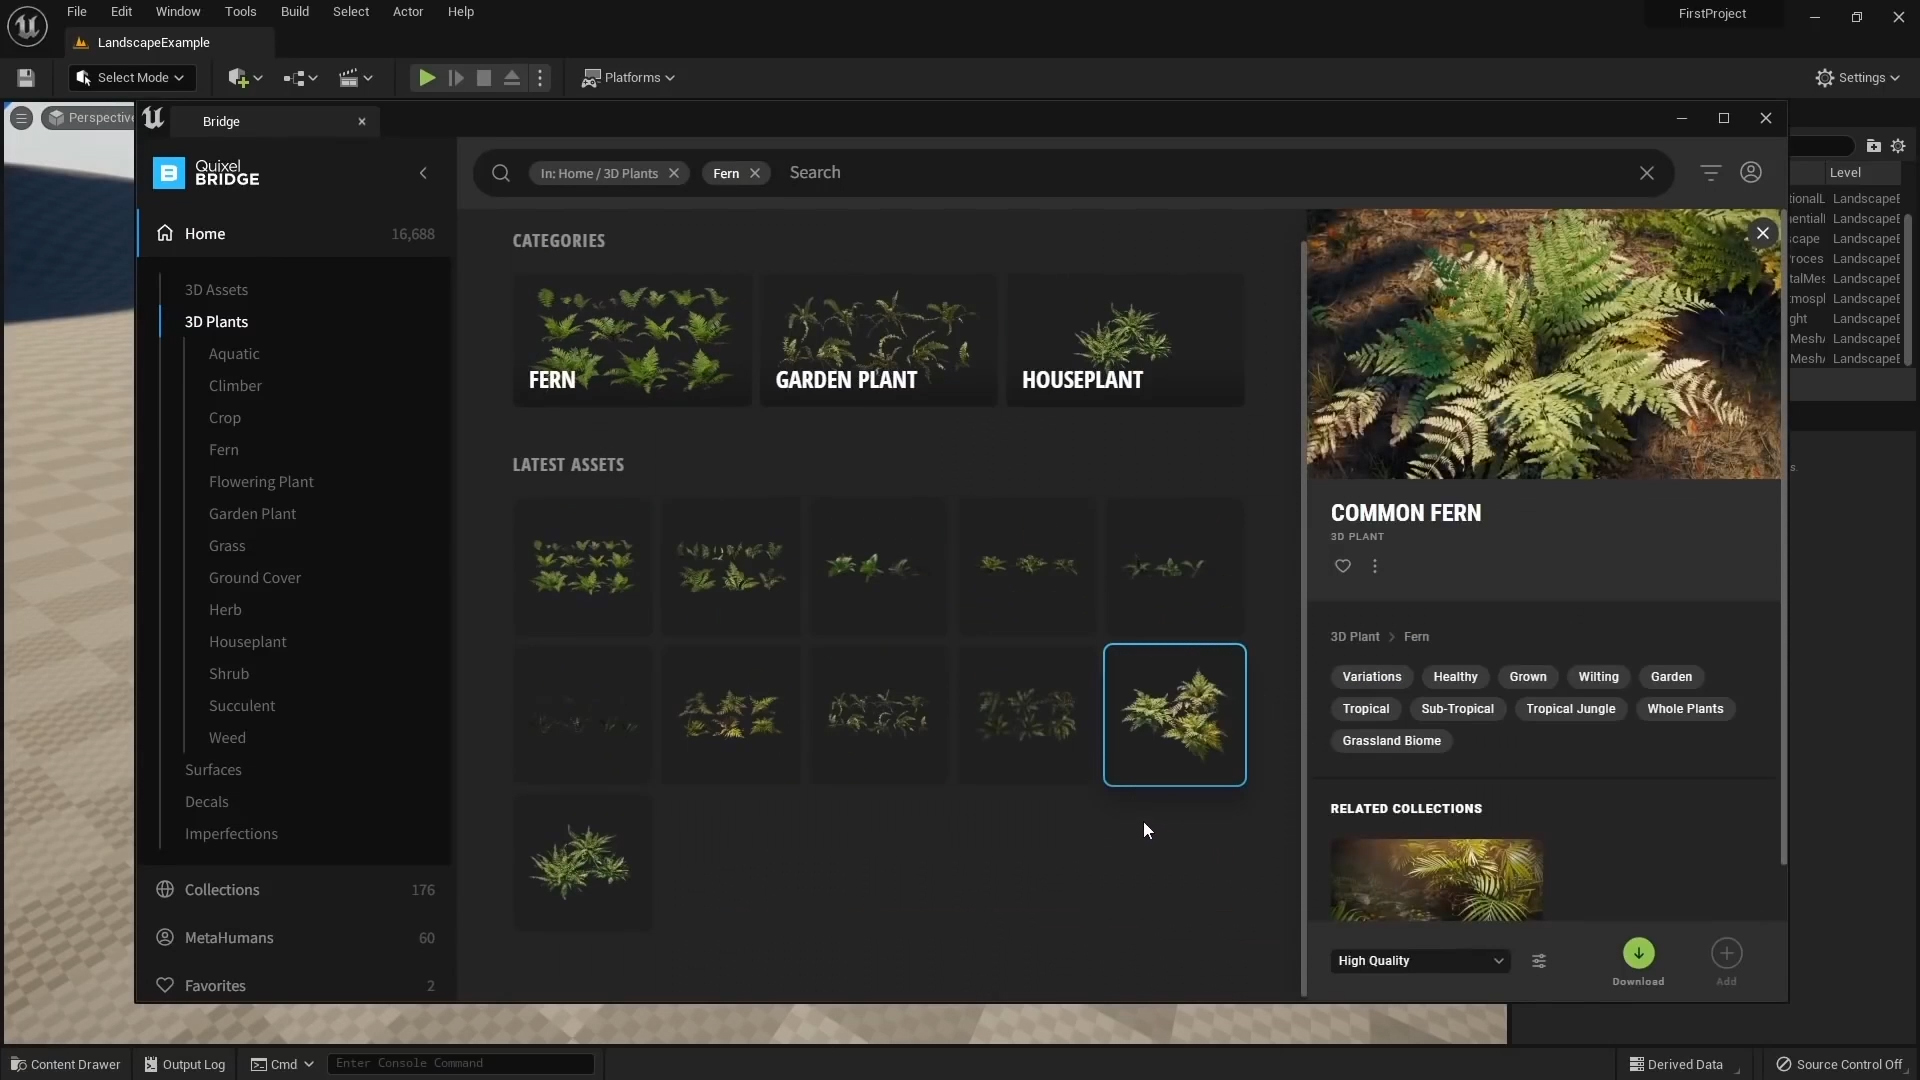The image size is (1920, 1080).
Task: Open the asset three-dot options menu
Action: (x=1375, y=566)
